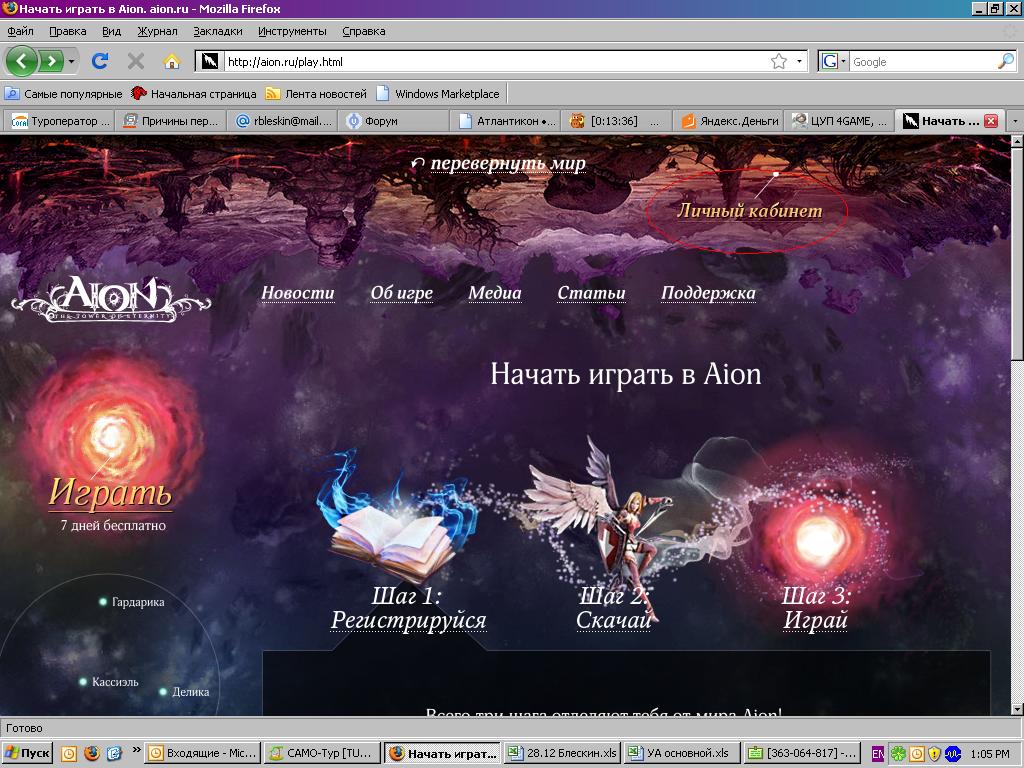
Task: Click the bookmark star in the address bar
Action: tap(779, 61)
